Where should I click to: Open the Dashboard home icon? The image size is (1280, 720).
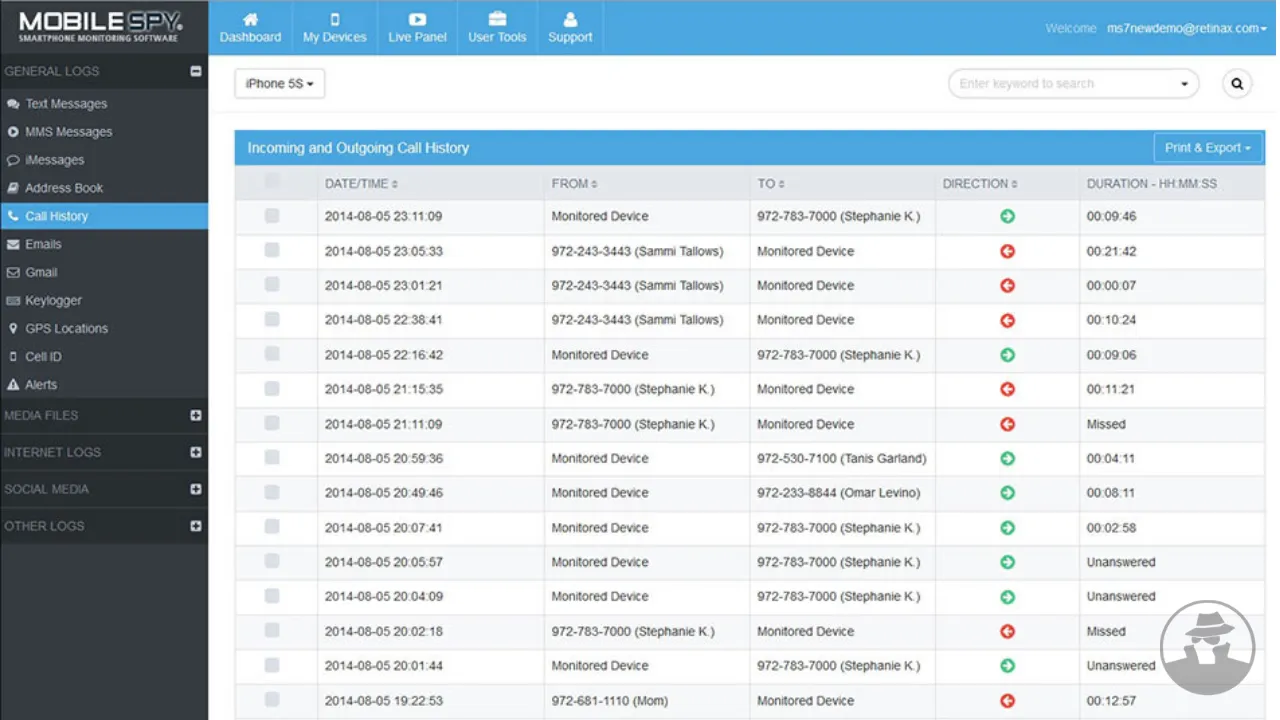pos(251,19)
